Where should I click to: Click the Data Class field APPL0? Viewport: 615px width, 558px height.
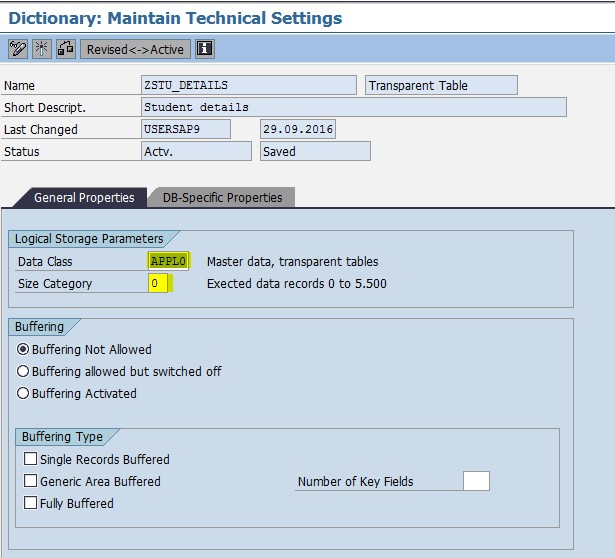169,261
